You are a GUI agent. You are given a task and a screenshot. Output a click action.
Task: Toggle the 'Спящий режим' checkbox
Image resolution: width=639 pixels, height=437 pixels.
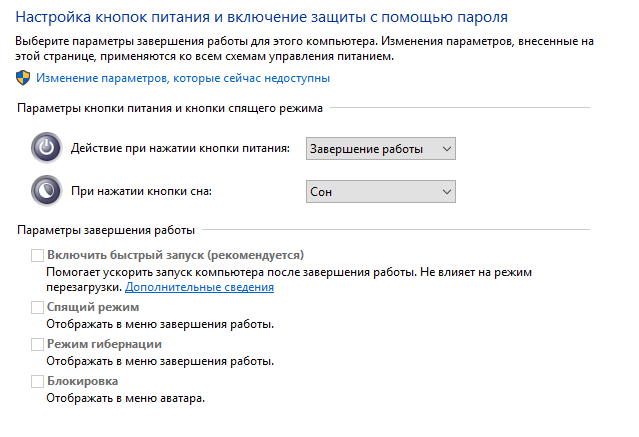(37, 307)
